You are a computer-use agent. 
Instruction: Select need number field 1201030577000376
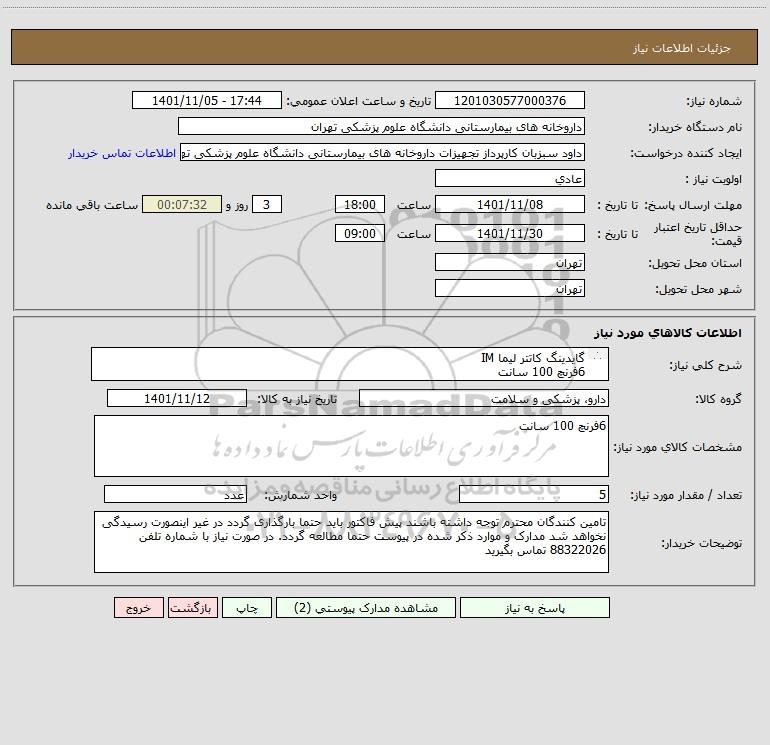pyautogui.click(x=510, y=100)
